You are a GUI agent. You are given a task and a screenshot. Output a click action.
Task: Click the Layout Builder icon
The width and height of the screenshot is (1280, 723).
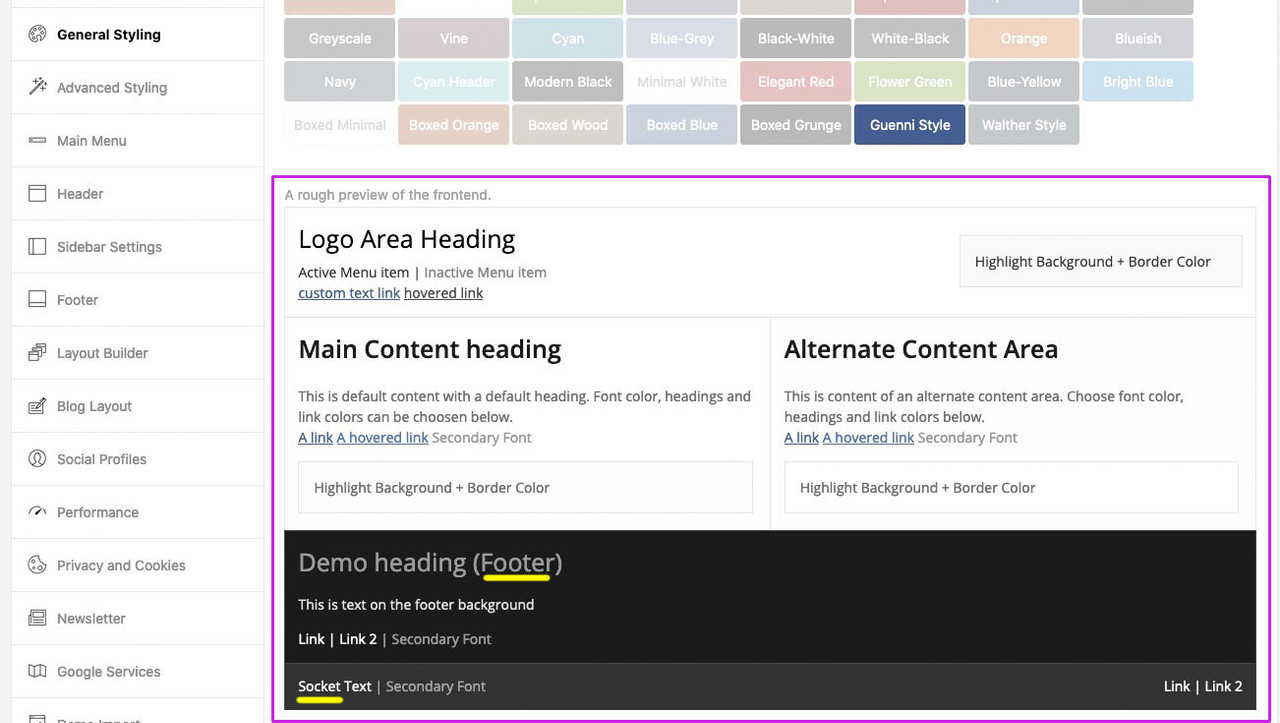[x=37, y=352]
